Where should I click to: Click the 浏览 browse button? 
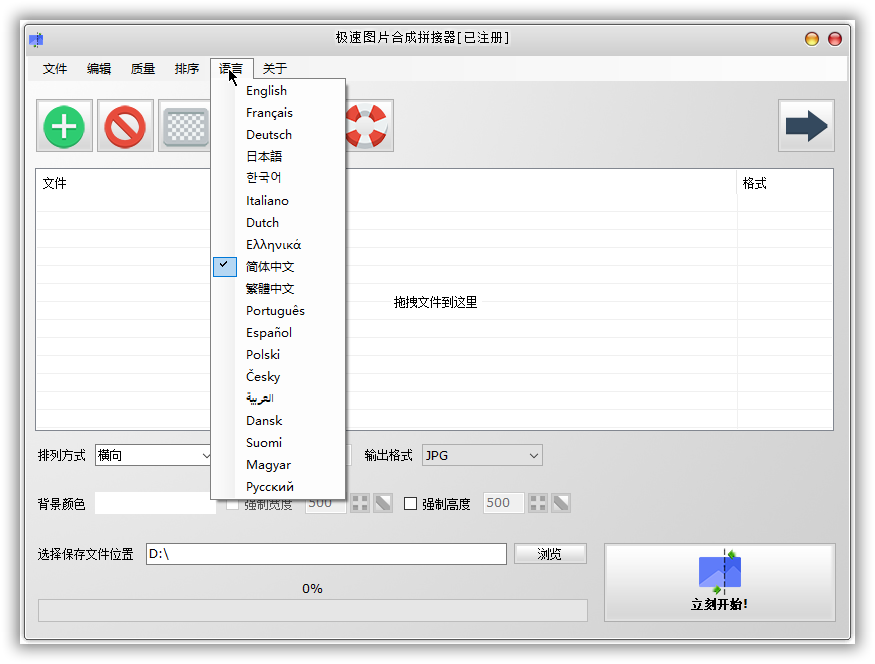pos(550,554)
